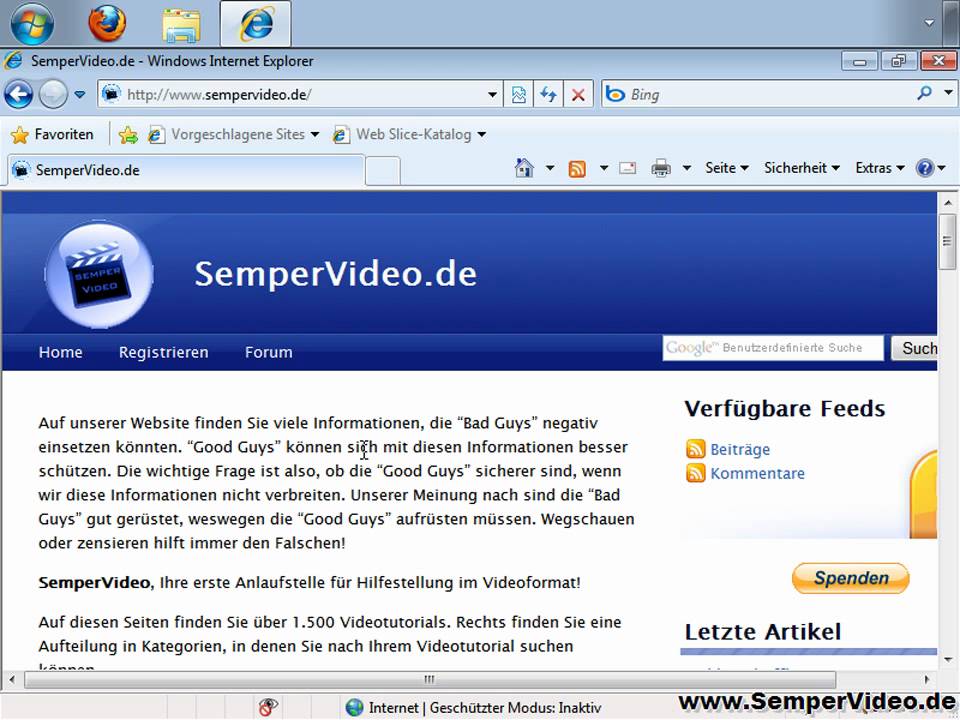Click horizontal scrollbar left arrow
960x720 pixels.
click(12, 679)
